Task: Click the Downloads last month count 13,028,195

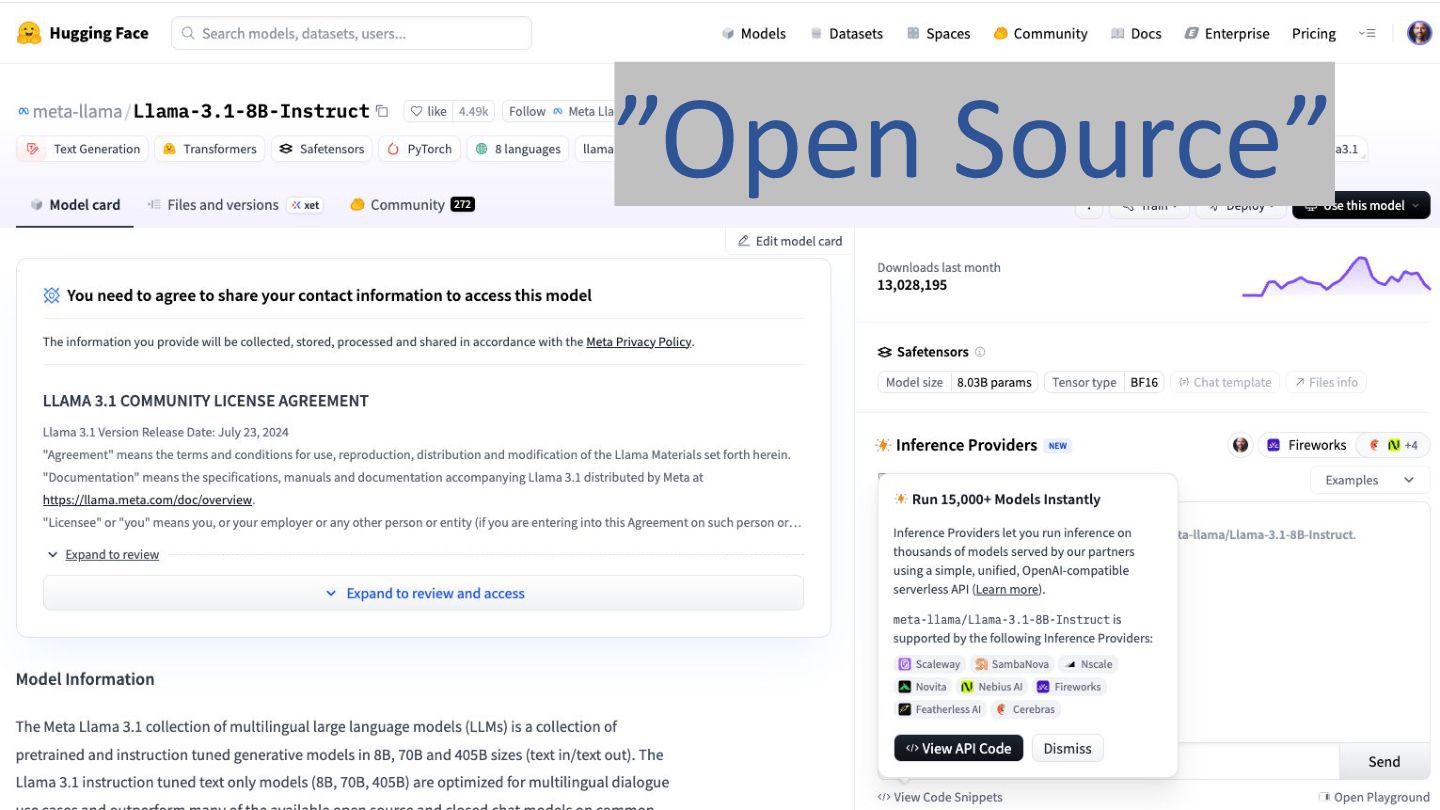Action: [912, 285]
